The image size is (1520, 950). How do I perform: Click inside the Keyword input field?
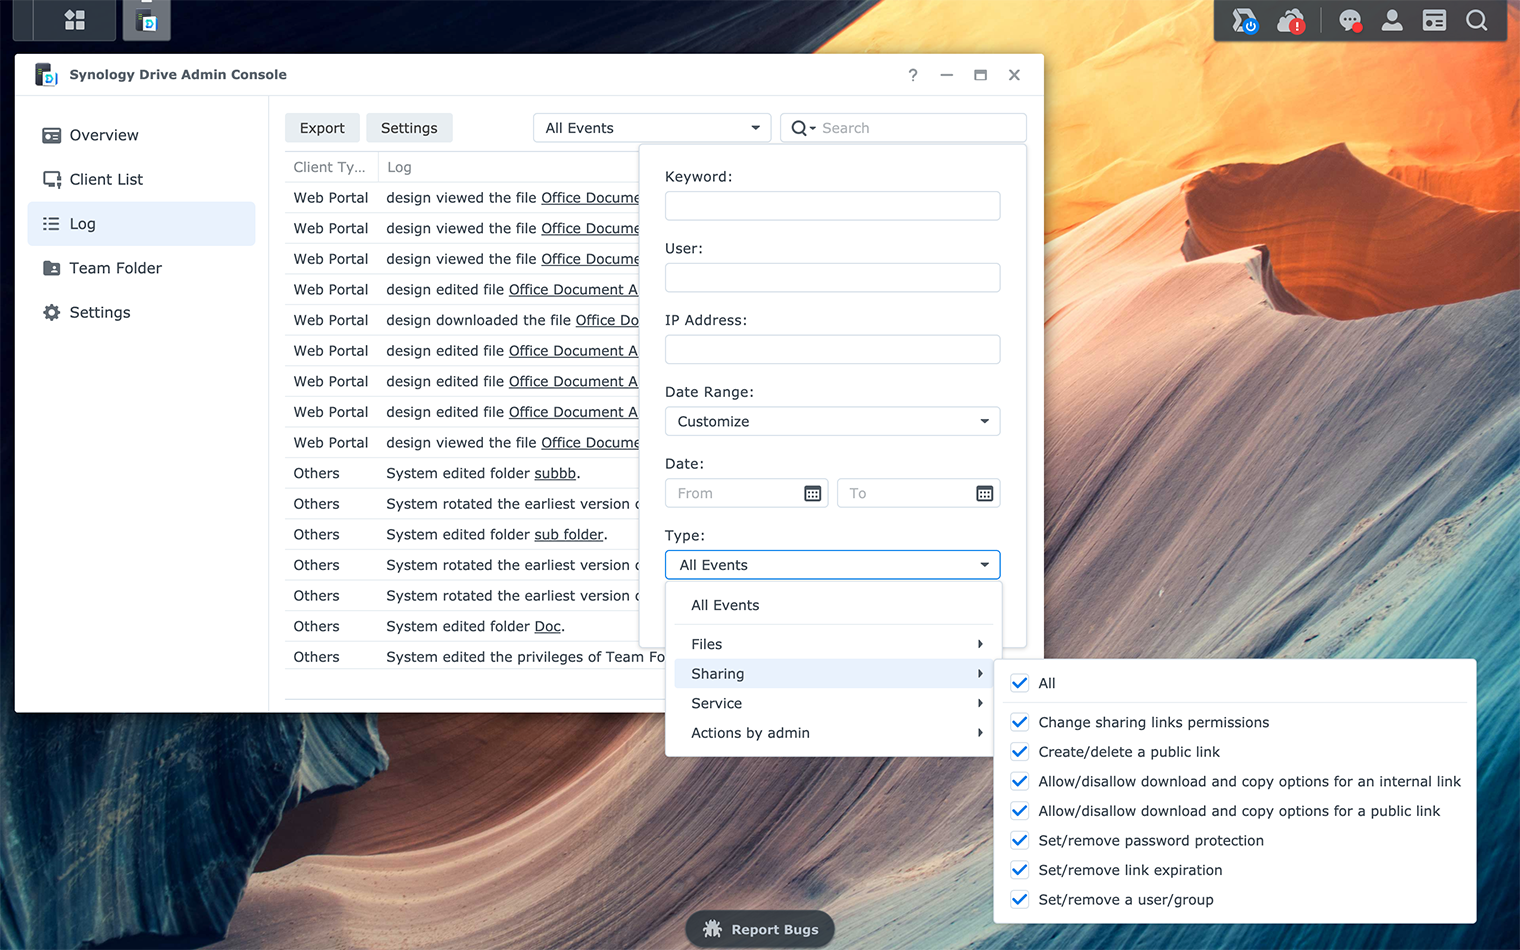point(832,205)
